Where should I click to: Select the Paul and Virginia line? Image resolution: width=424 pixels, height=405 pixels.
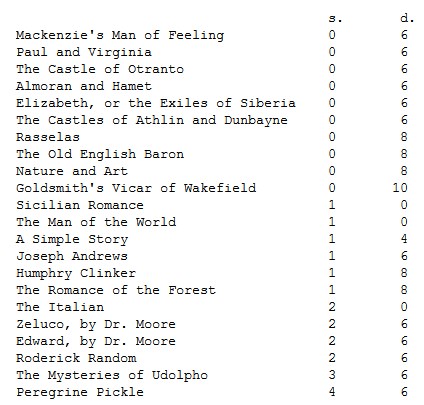[84, 52]
